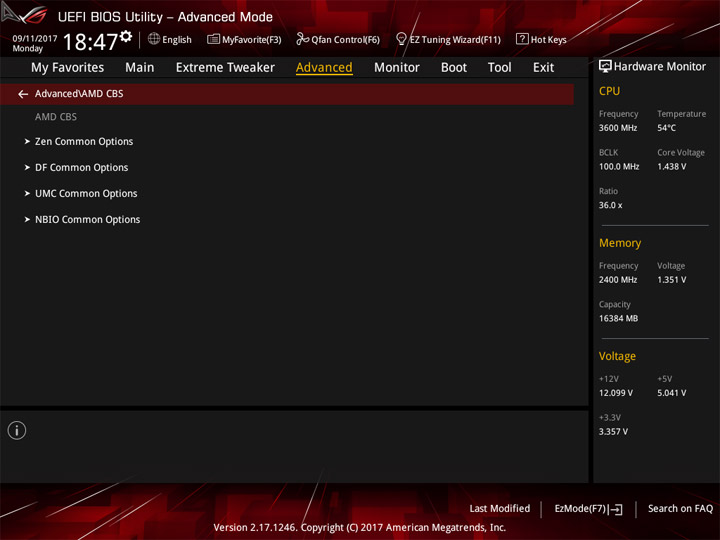Click the globe language icon
The height and width of the screenshot is (540, 720).
(x=154, y=39)
